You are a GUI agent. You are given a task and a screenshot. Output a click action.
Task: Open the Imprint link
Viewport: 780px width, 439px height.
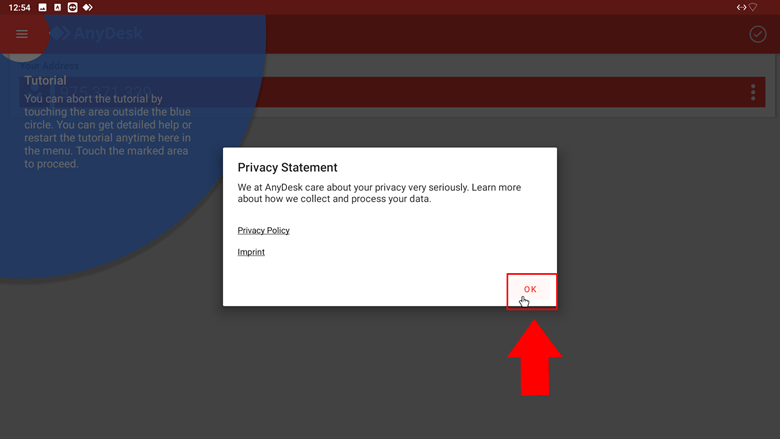[251, 252]
